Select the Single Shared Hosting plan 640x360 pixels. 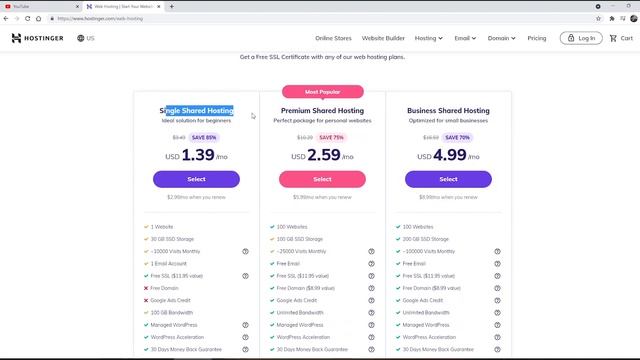click(x=196, y=179)
